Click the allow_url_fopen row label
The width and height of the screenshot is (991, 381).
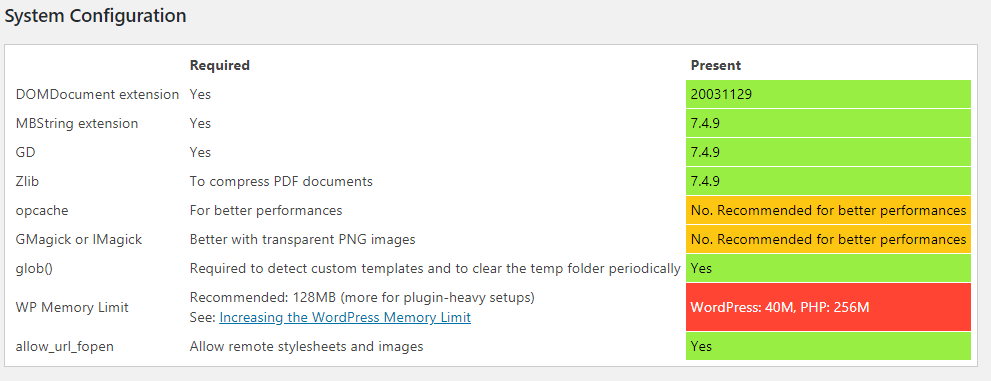64,346
